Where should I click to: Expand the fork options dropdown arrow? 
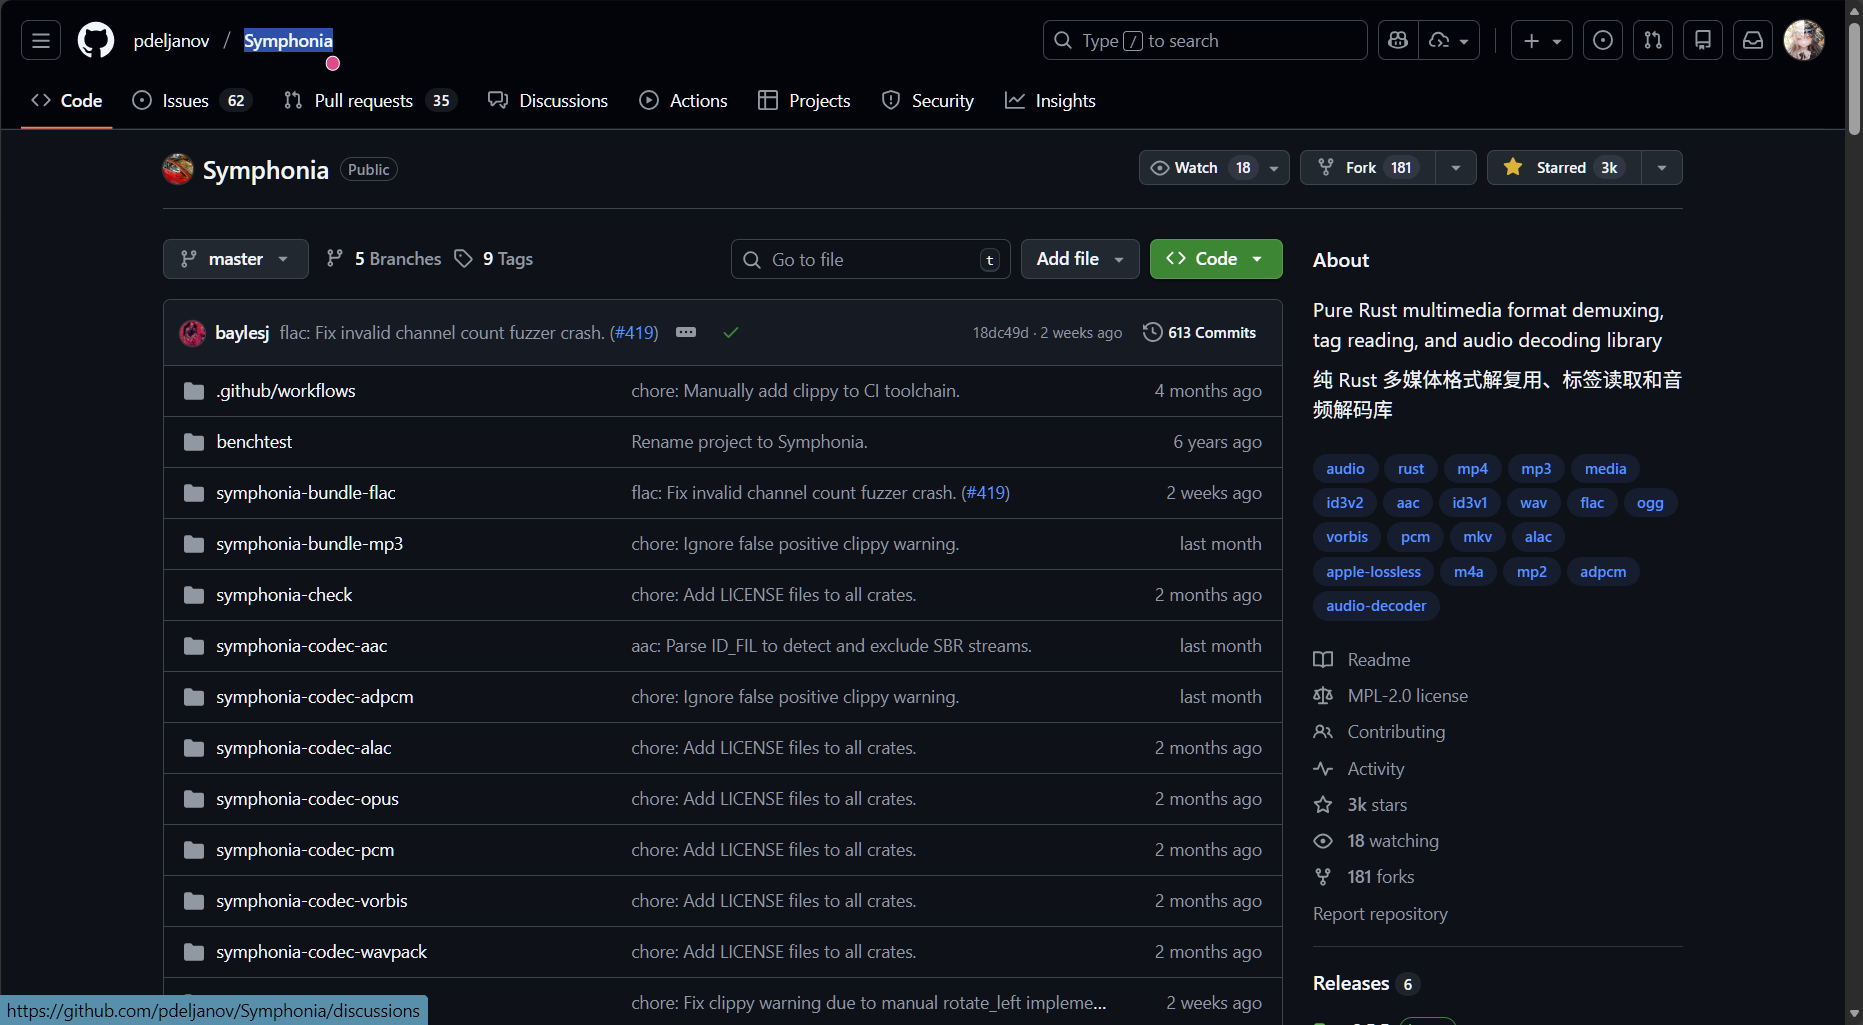click(1456, 168)
